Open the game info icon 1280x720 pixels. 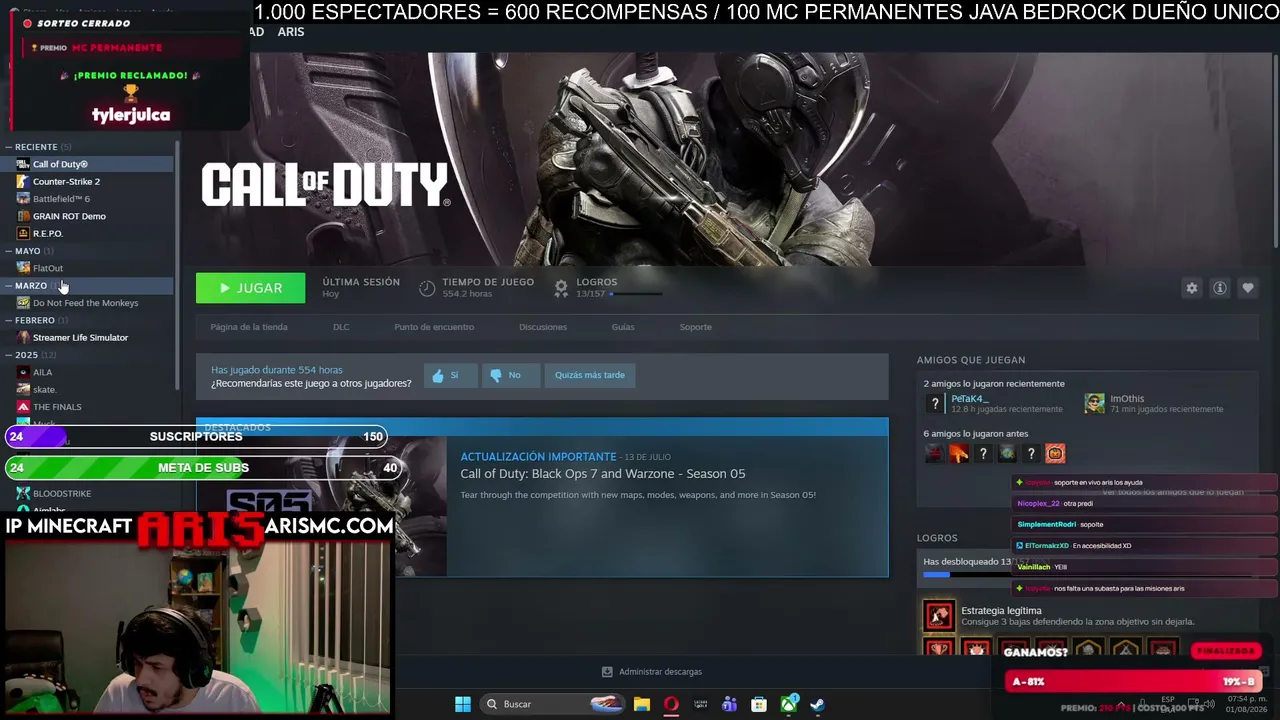[x=1220, y=288]
